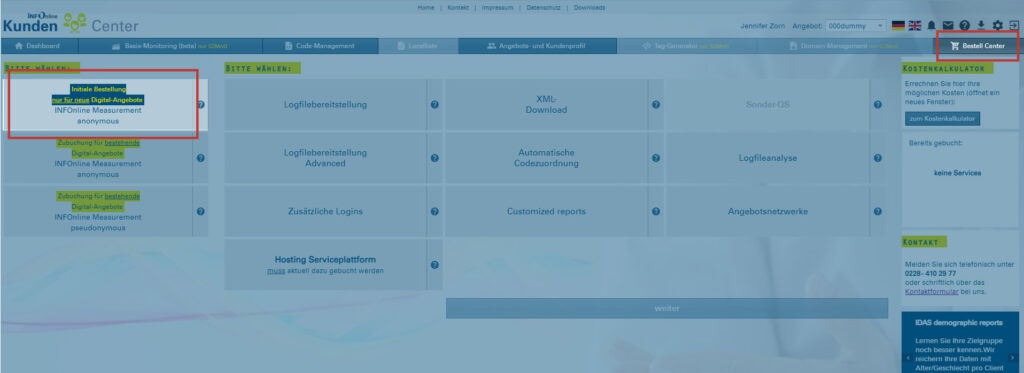Viewport: 1024px width, 373px height.
Task: Toggle the Zusätzliche Logins service tile
Action: tap(325, 212)
